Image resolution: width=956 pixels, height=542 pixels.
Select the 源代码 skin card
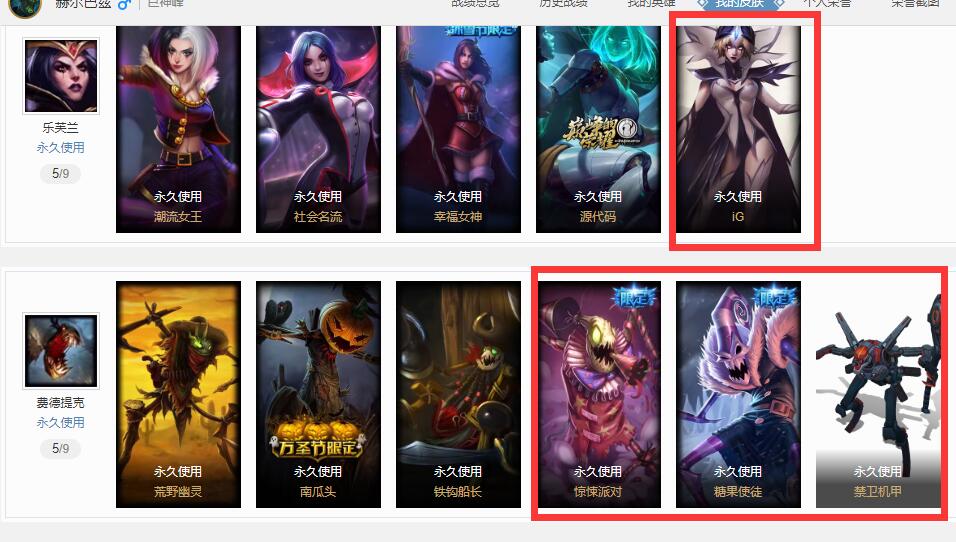click(x=598, y=129)
